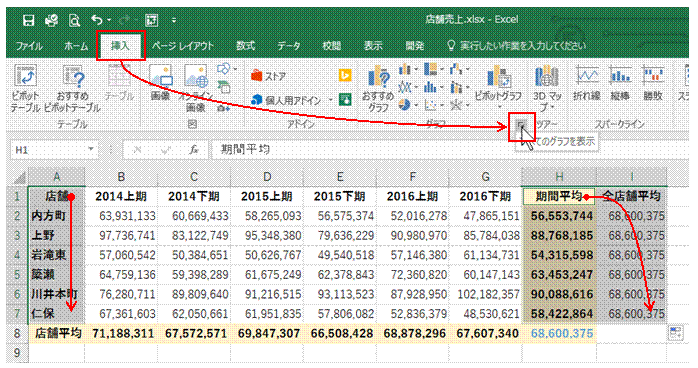Viewport: 698px width, 368px height.
Task: Open the ファイル tab
Action: pos(29,46)
